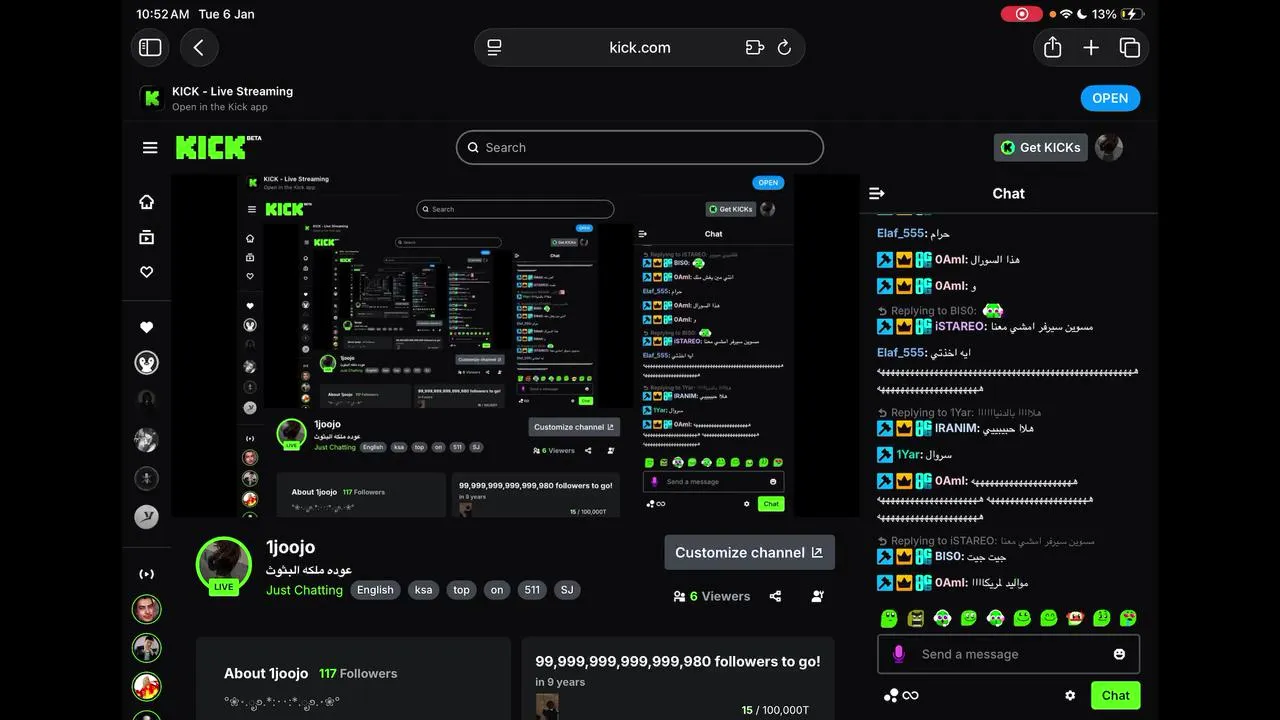
Task: Click the iSTAREO username in chat
Action: 960,326
